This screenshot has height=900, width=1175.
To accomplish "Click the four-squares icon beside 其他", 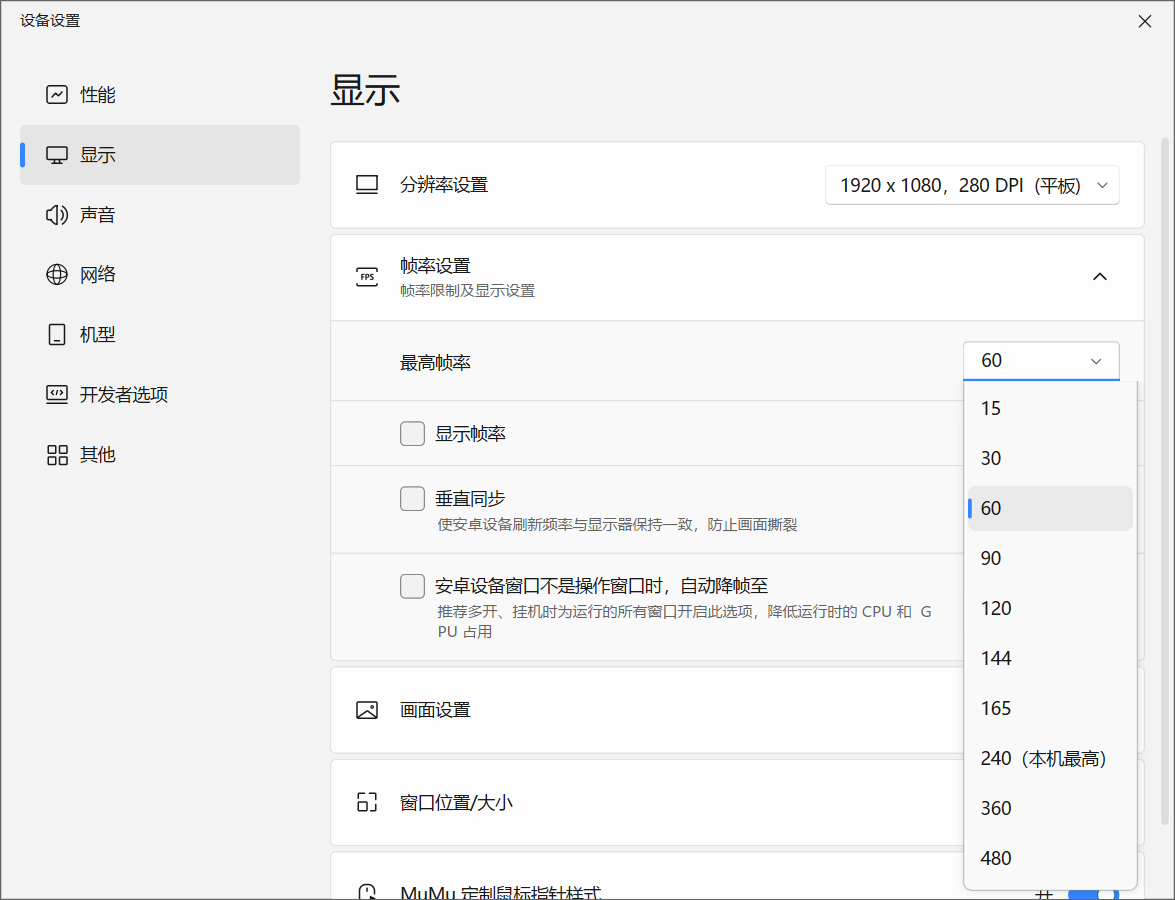I will [57, 454].
